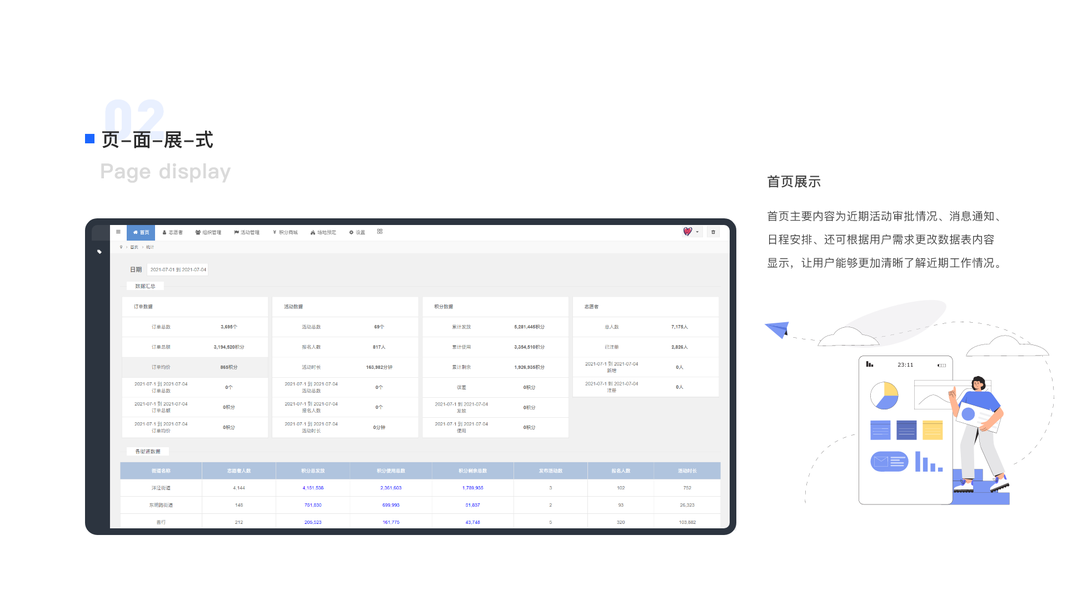Click the 页-面-展-式 slide title
The width and height of the screenshot is (1067, 600).
pos(158,139)
